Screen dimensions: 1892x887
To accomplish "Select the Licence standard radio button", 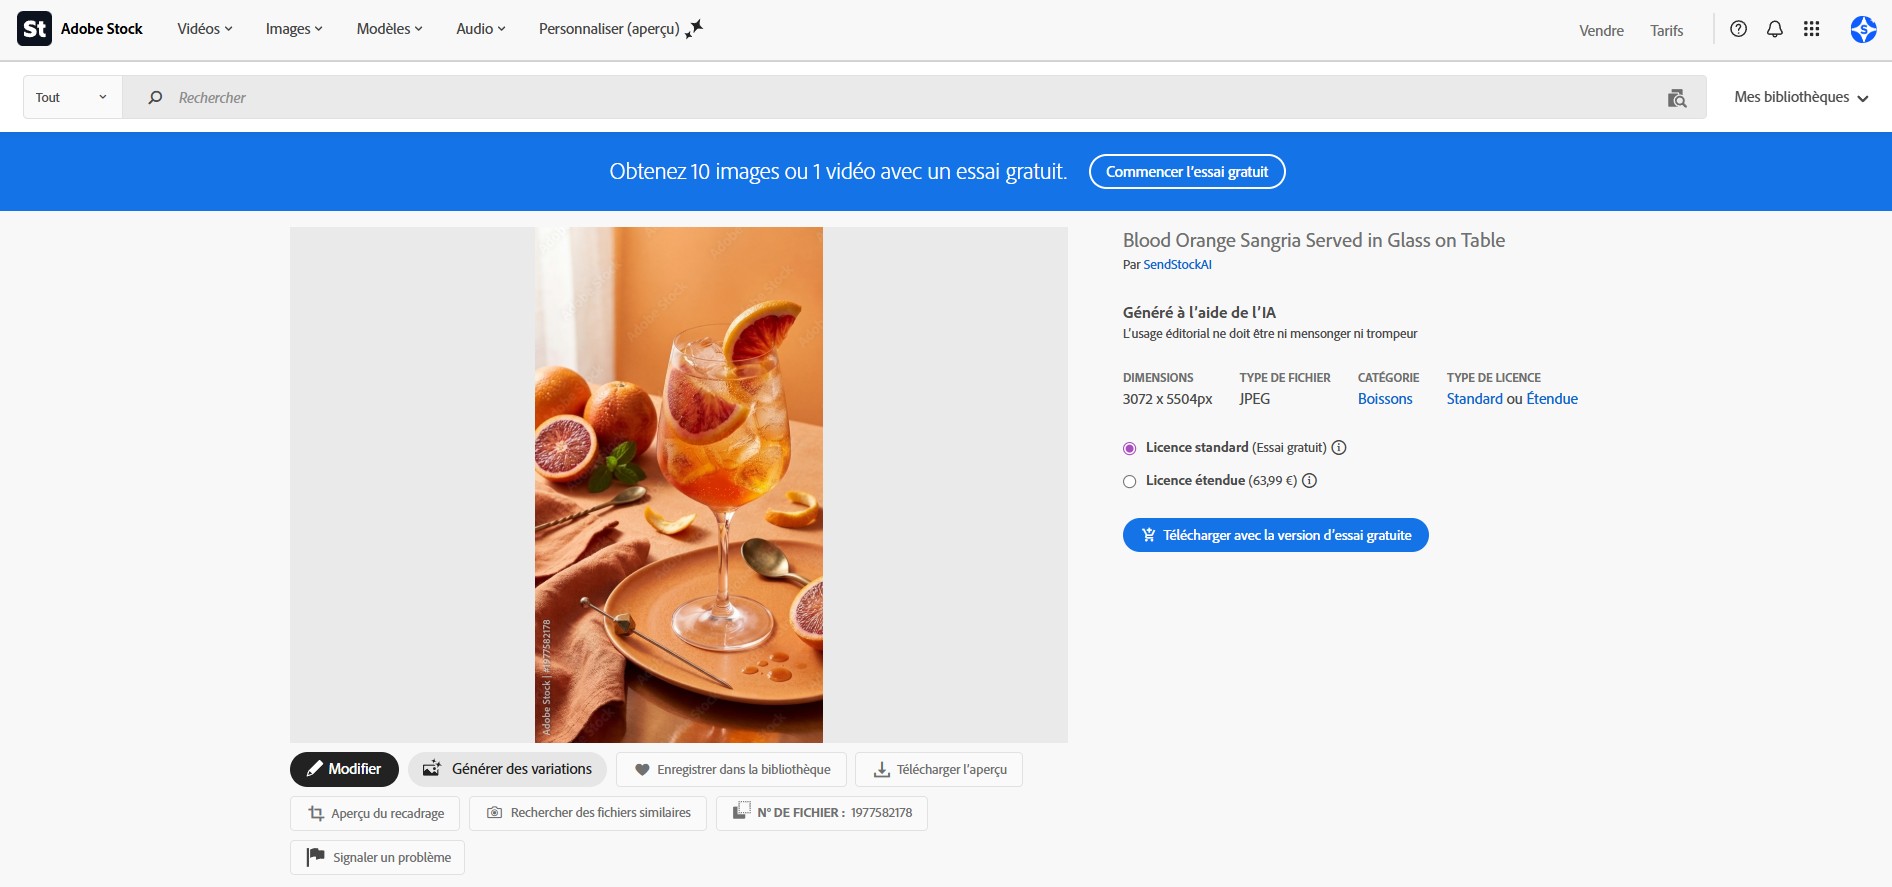I will (x=1130, y=448).
